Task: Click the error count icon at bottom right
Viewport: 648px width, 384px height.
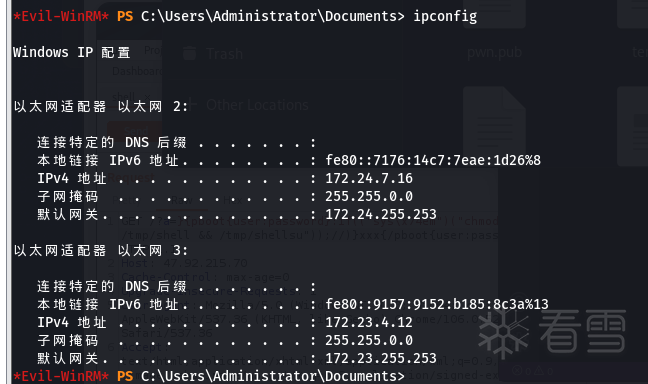Action: click(x=517, y=370)
